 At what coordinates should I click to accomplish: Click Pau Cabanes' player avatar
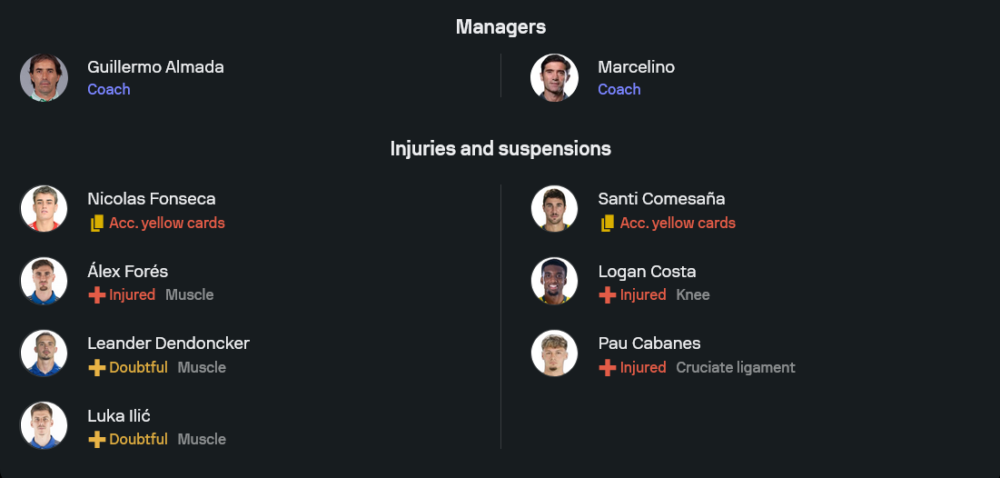[554, 353]
